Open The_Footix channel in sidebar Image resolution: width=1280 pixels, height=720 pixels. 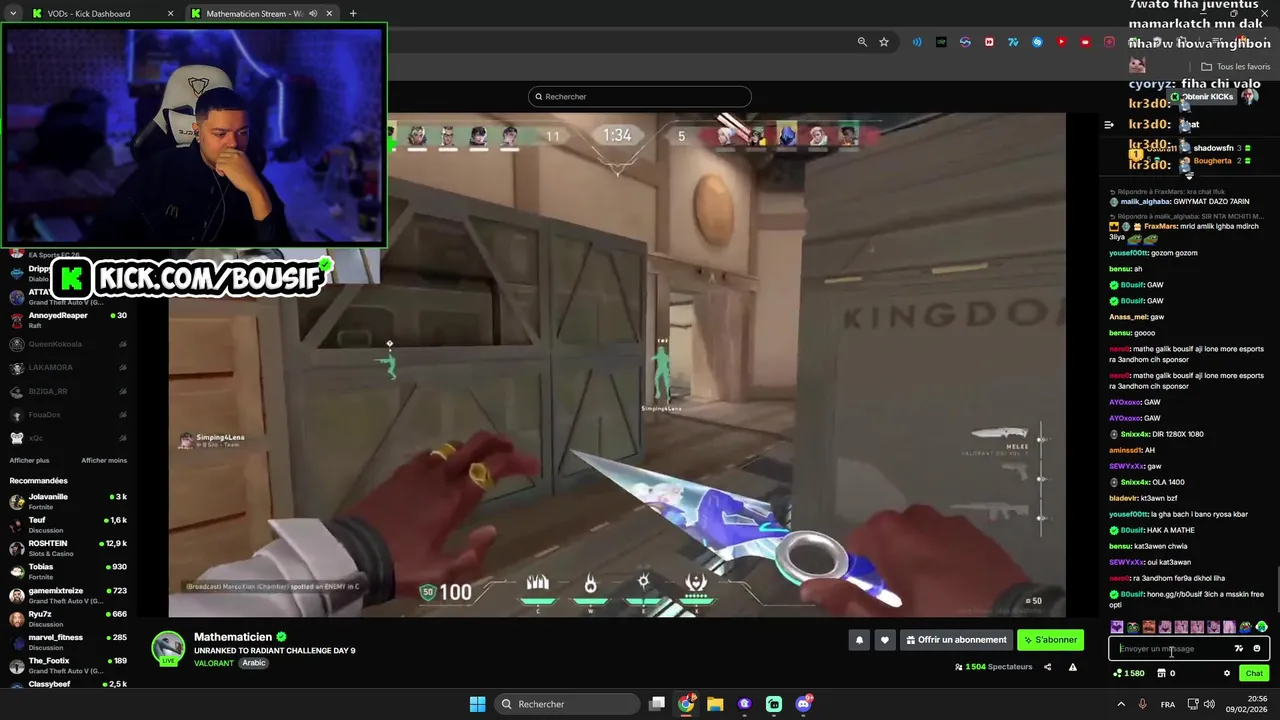(x=68, y=665)
